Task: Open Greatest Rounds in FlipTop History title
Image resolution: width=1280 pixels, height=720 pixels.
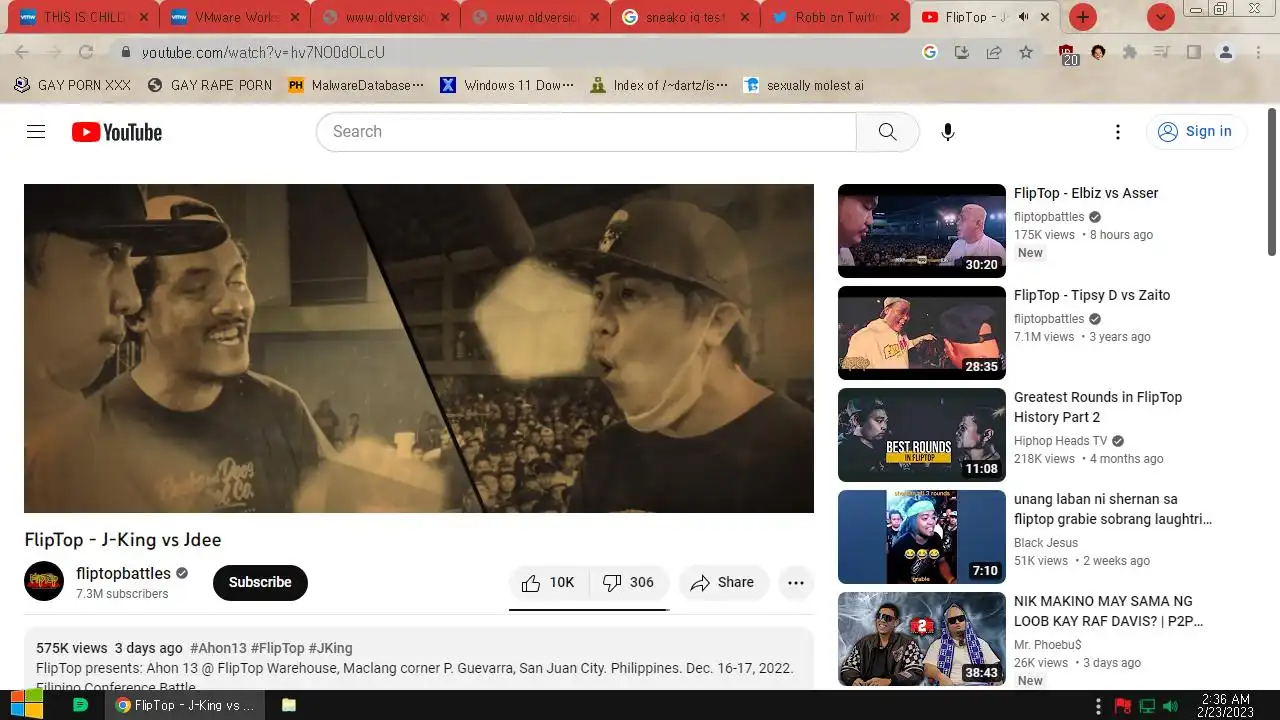Action: coord(1098,407)
